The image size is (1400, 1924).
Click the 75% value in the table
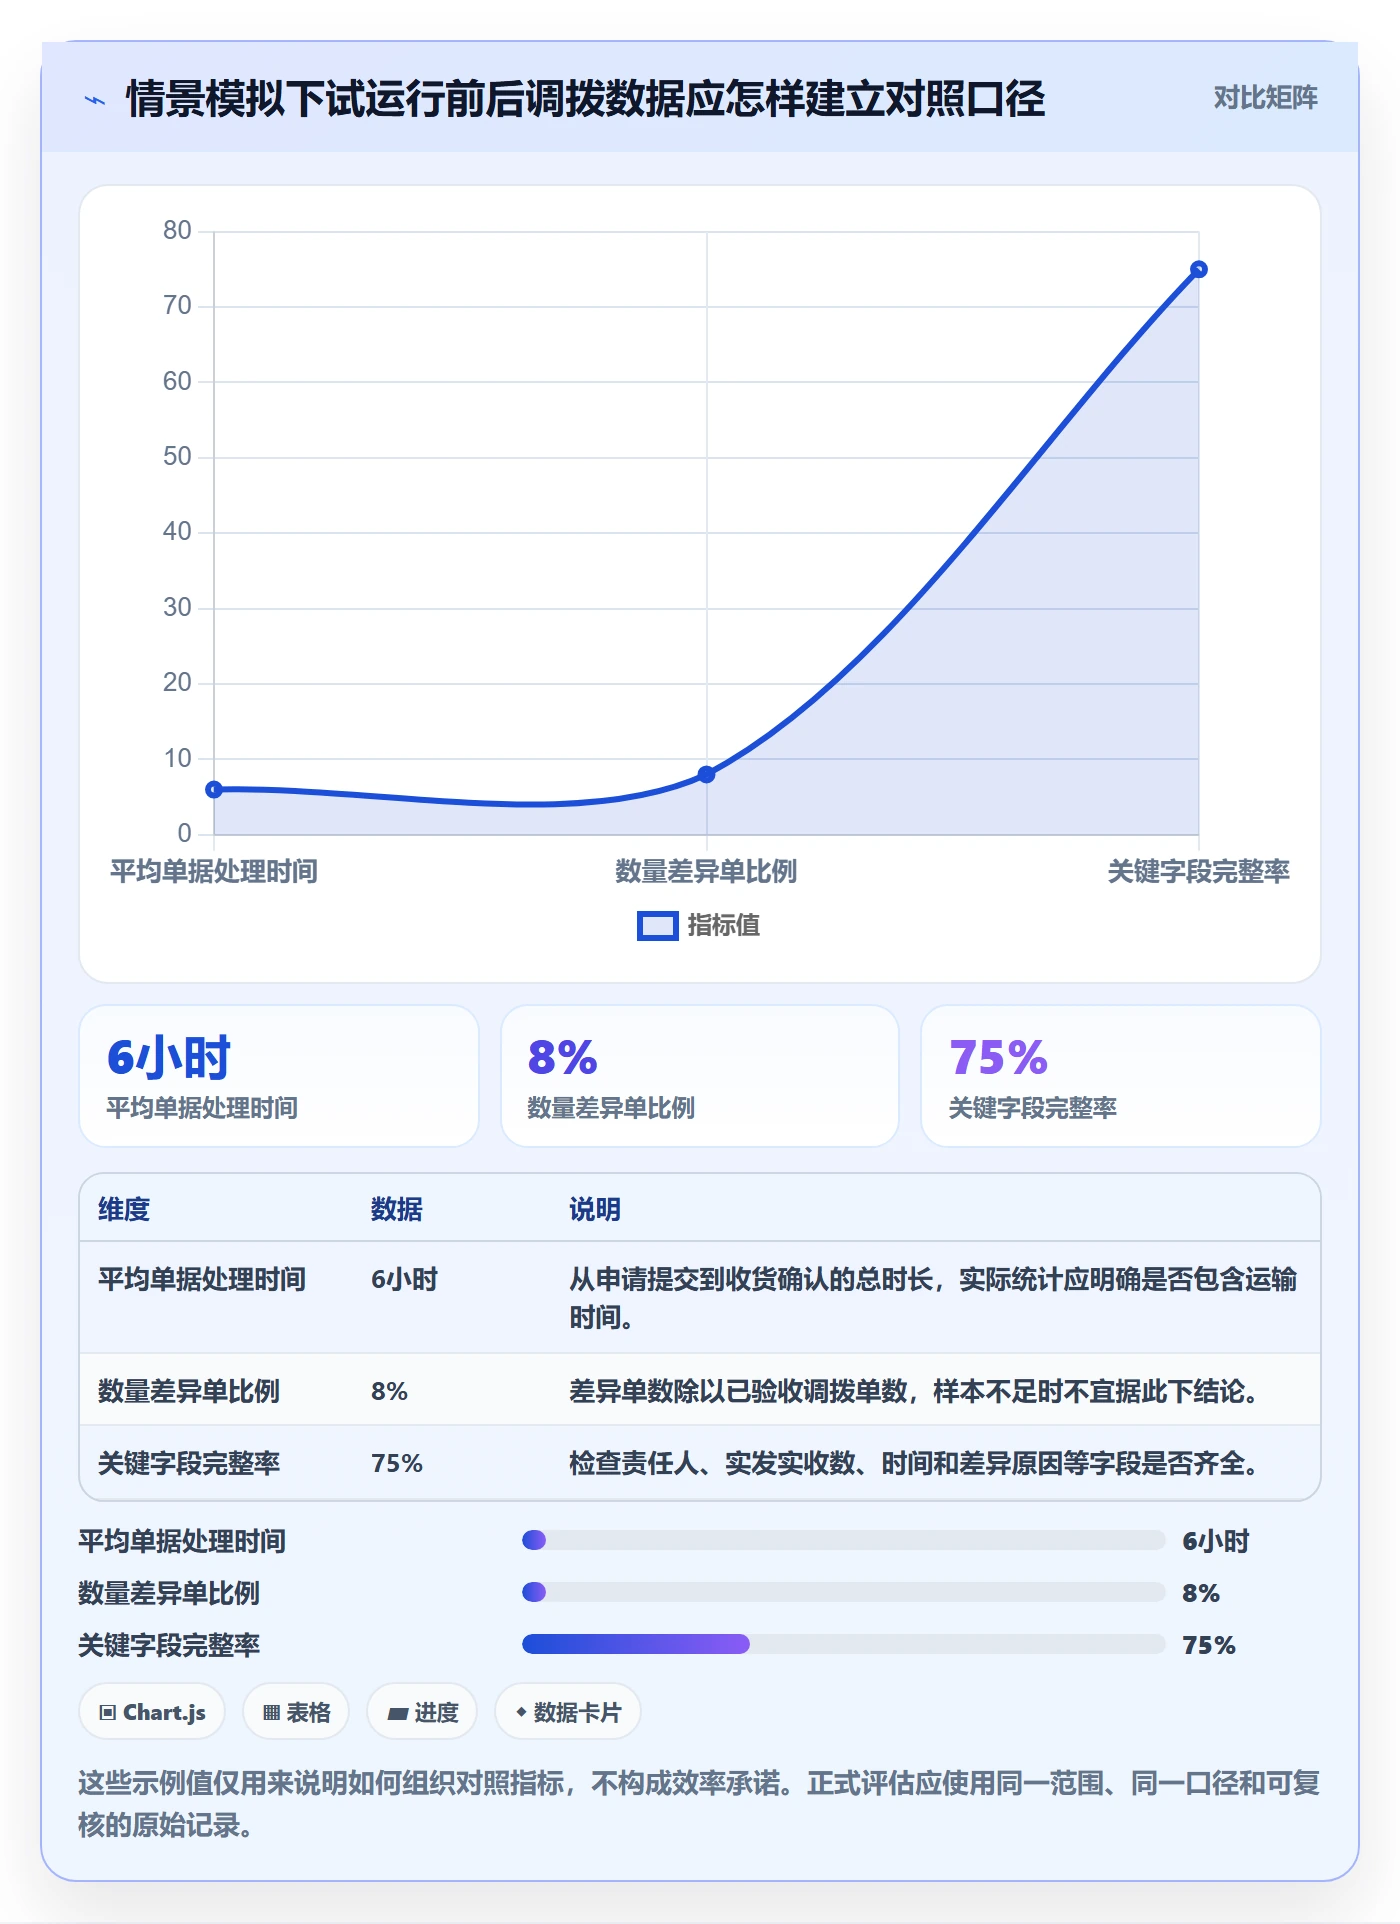click(397, 1463)
